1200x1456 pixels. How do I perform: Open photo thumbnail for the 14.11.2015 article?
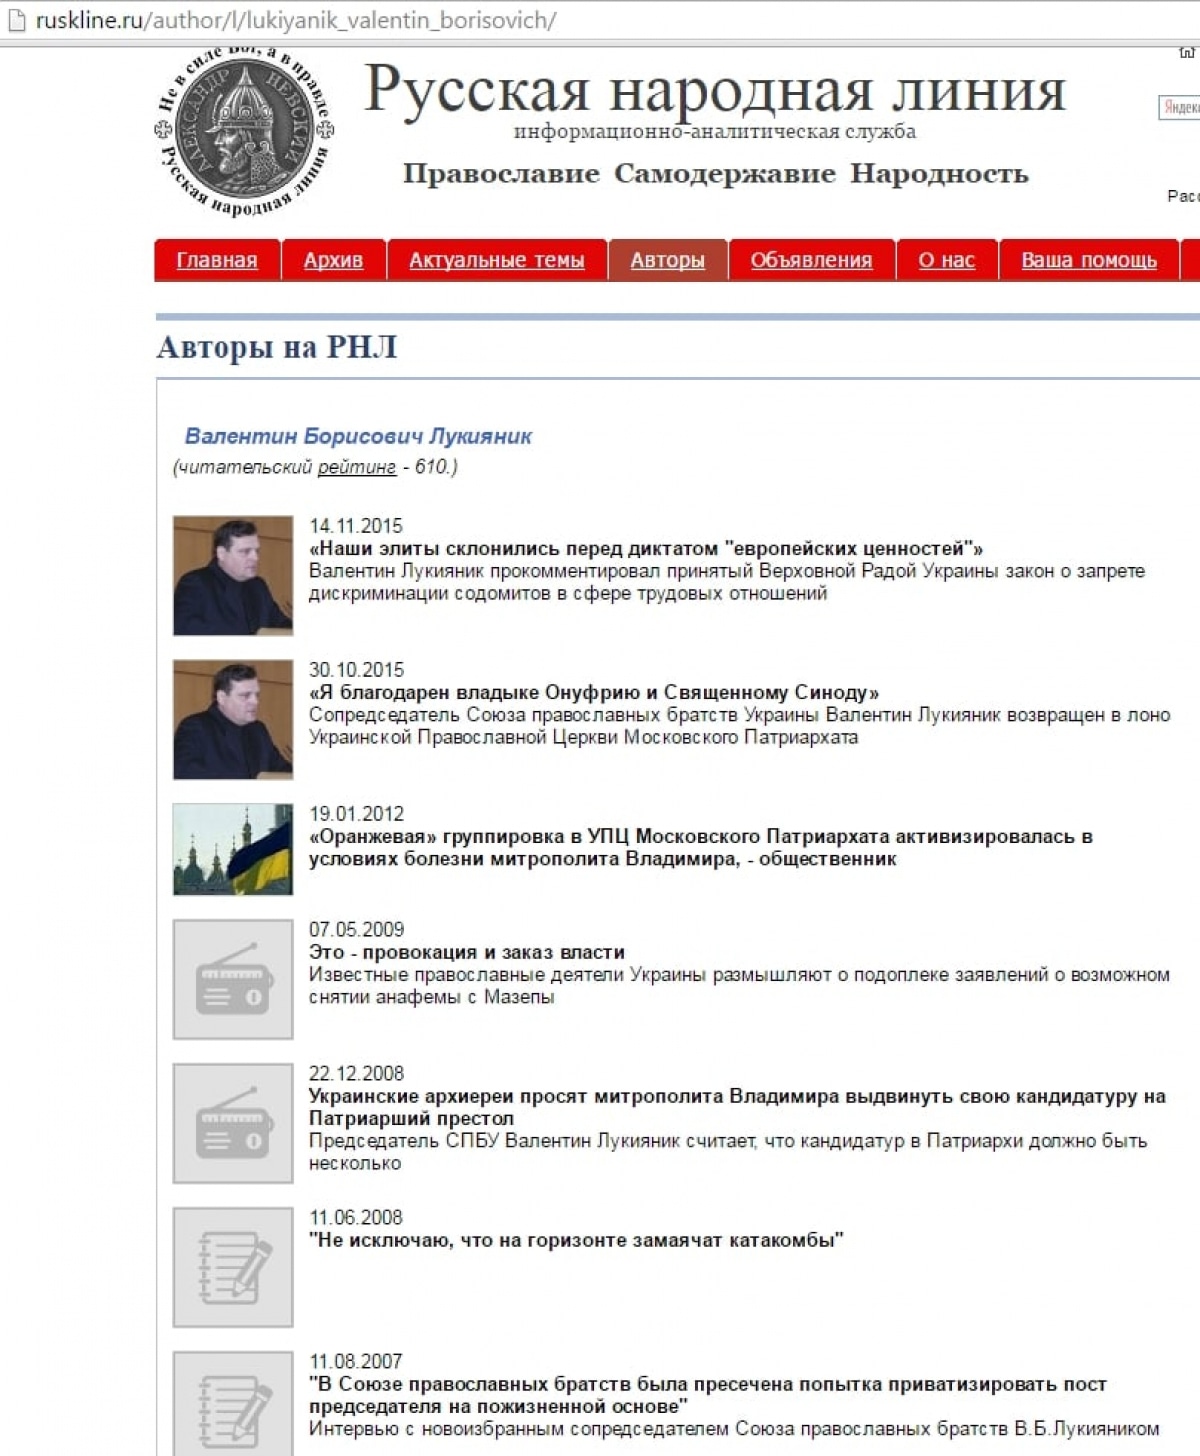click(x=233, y=575)
